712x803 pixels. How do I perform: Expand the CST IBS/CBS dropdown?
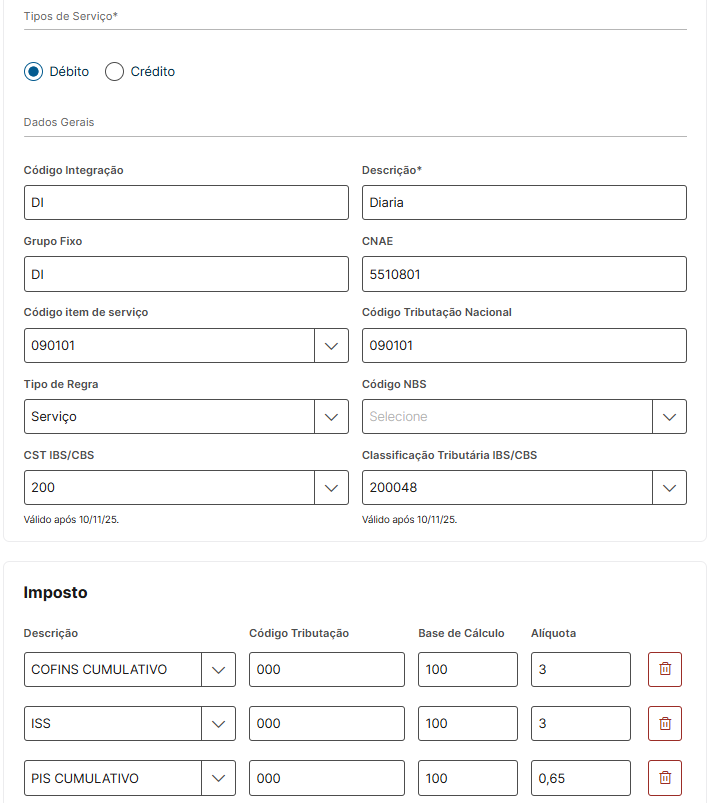tap(331, 488)
